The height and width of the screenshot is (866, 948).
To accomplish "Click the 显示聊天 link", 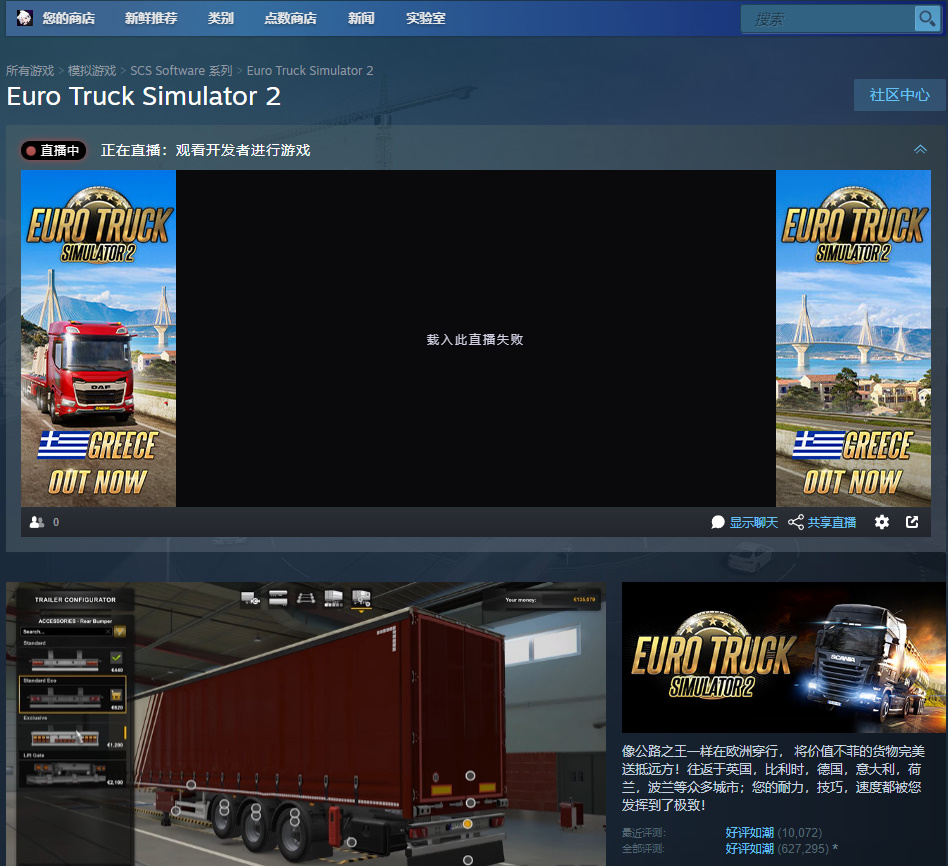I will click(753, 522).
